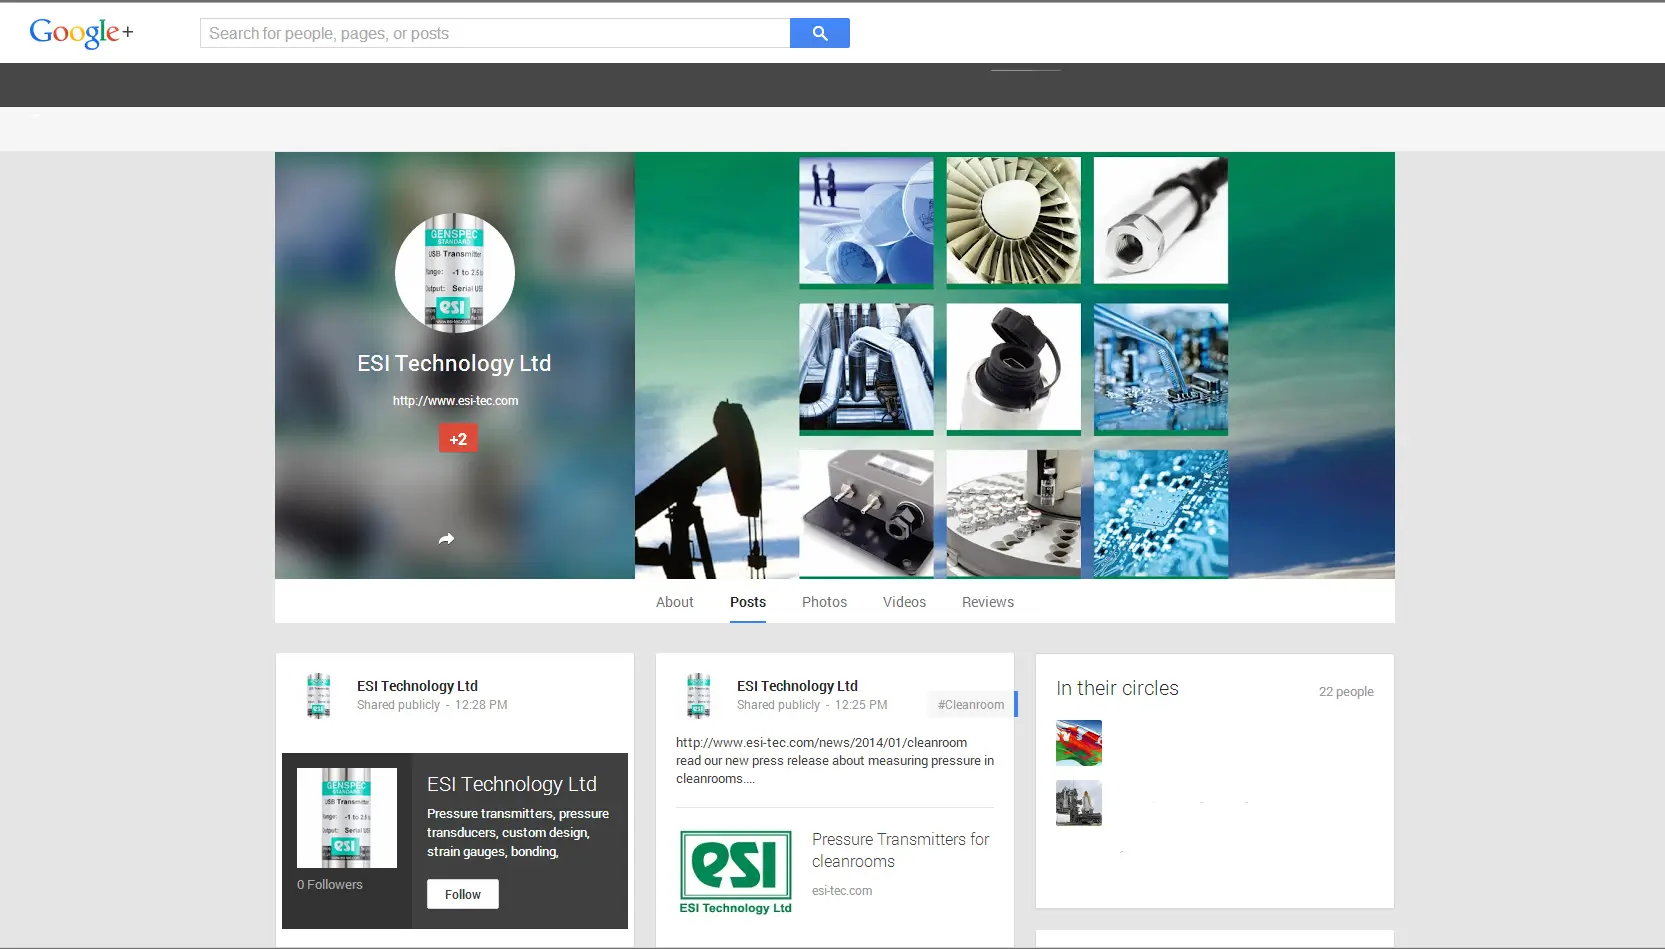Viewport: 1665px width, 949px height.
Task: Click the turbine fan cover photo tile
Action: tap(1013, 220)
